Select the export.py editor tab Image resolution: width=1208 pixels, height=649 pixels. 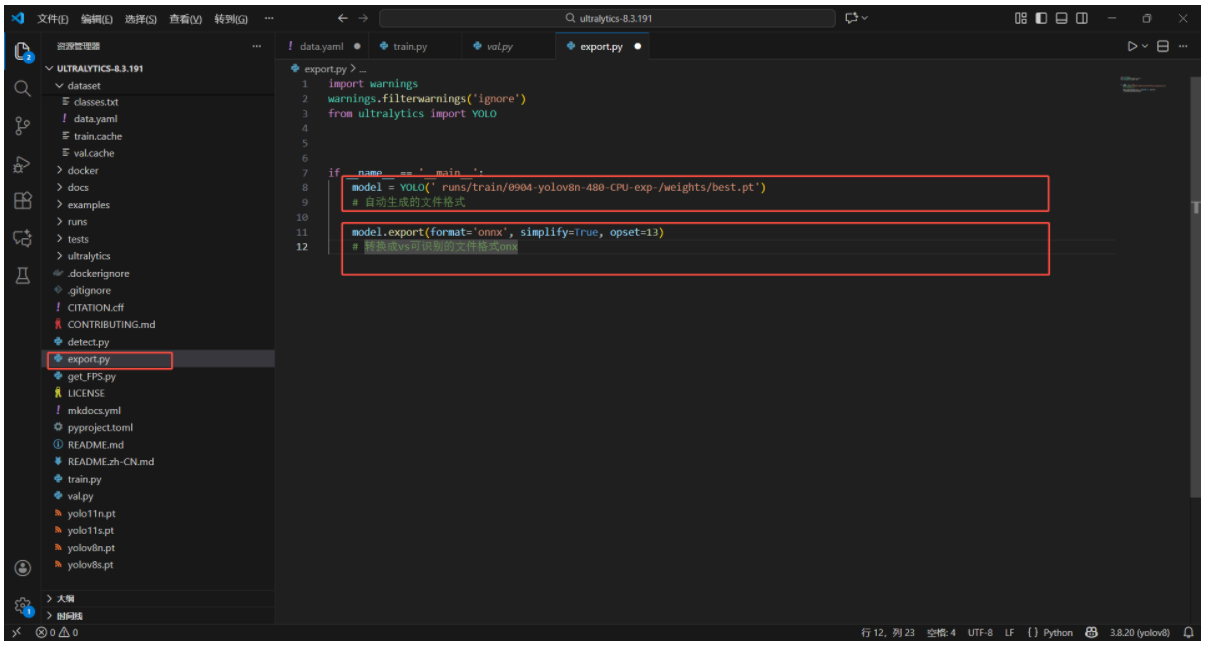coord(600,46)
